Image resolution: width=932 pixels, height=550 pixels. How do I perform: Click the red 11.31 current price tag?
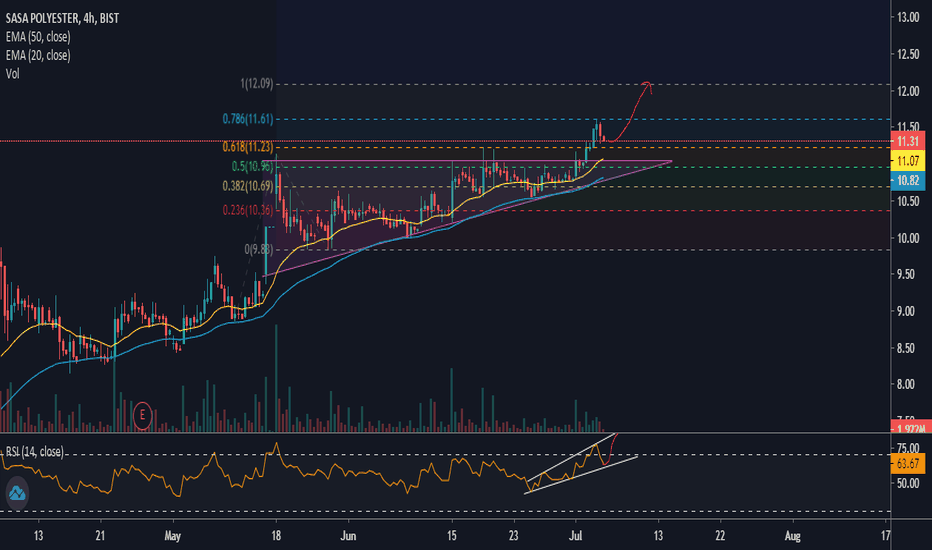908,142
